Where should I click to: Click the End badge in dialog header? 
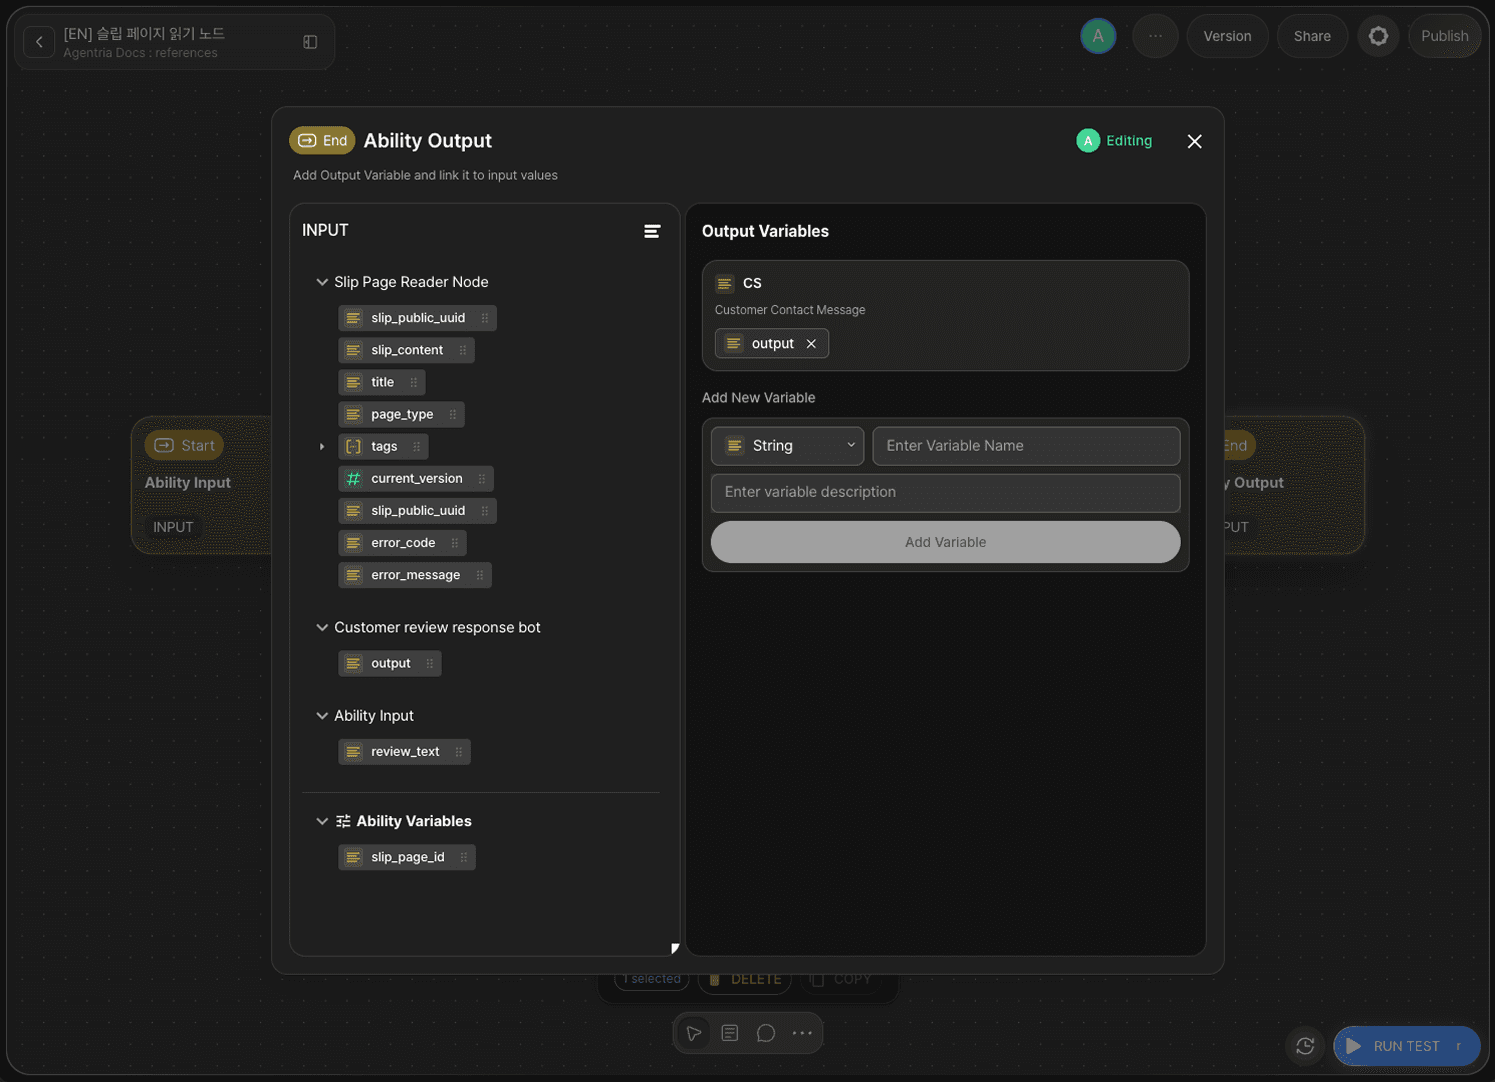[x=322, y=141]
